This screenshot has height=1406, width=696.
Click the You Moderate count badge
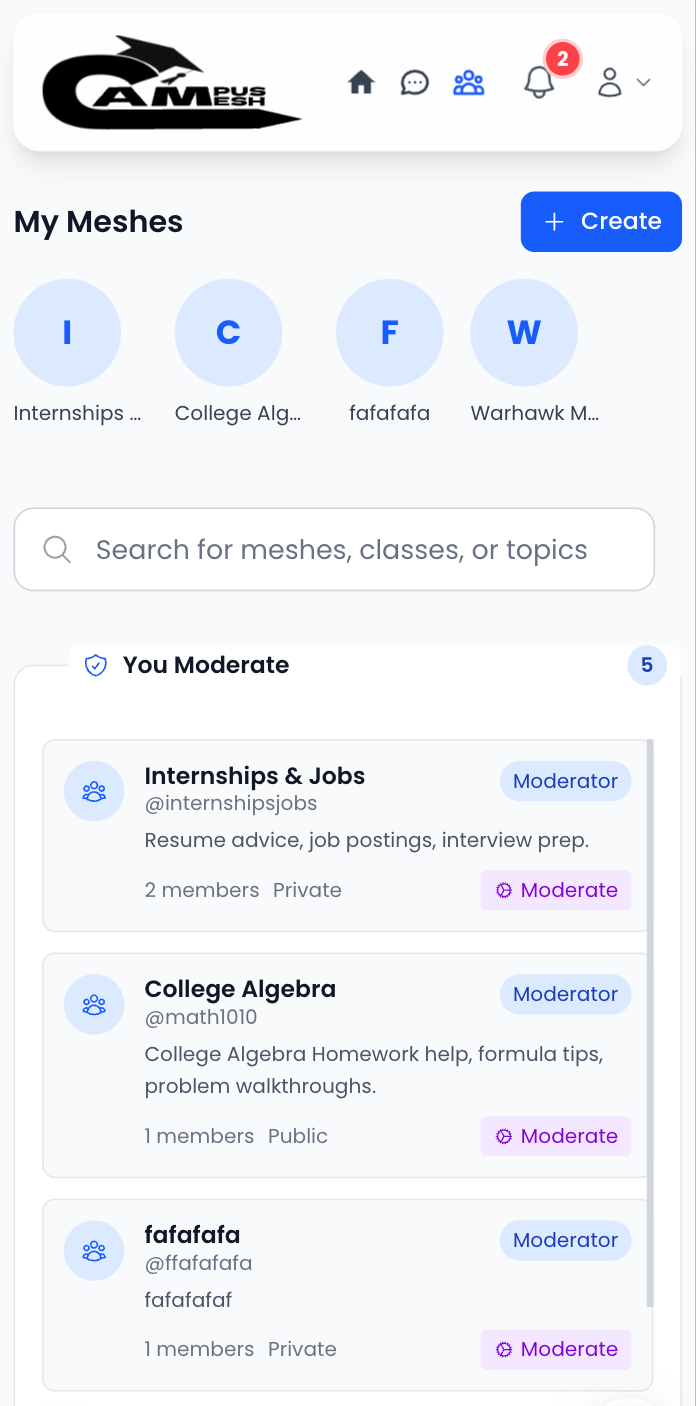[x=647, y=665]
